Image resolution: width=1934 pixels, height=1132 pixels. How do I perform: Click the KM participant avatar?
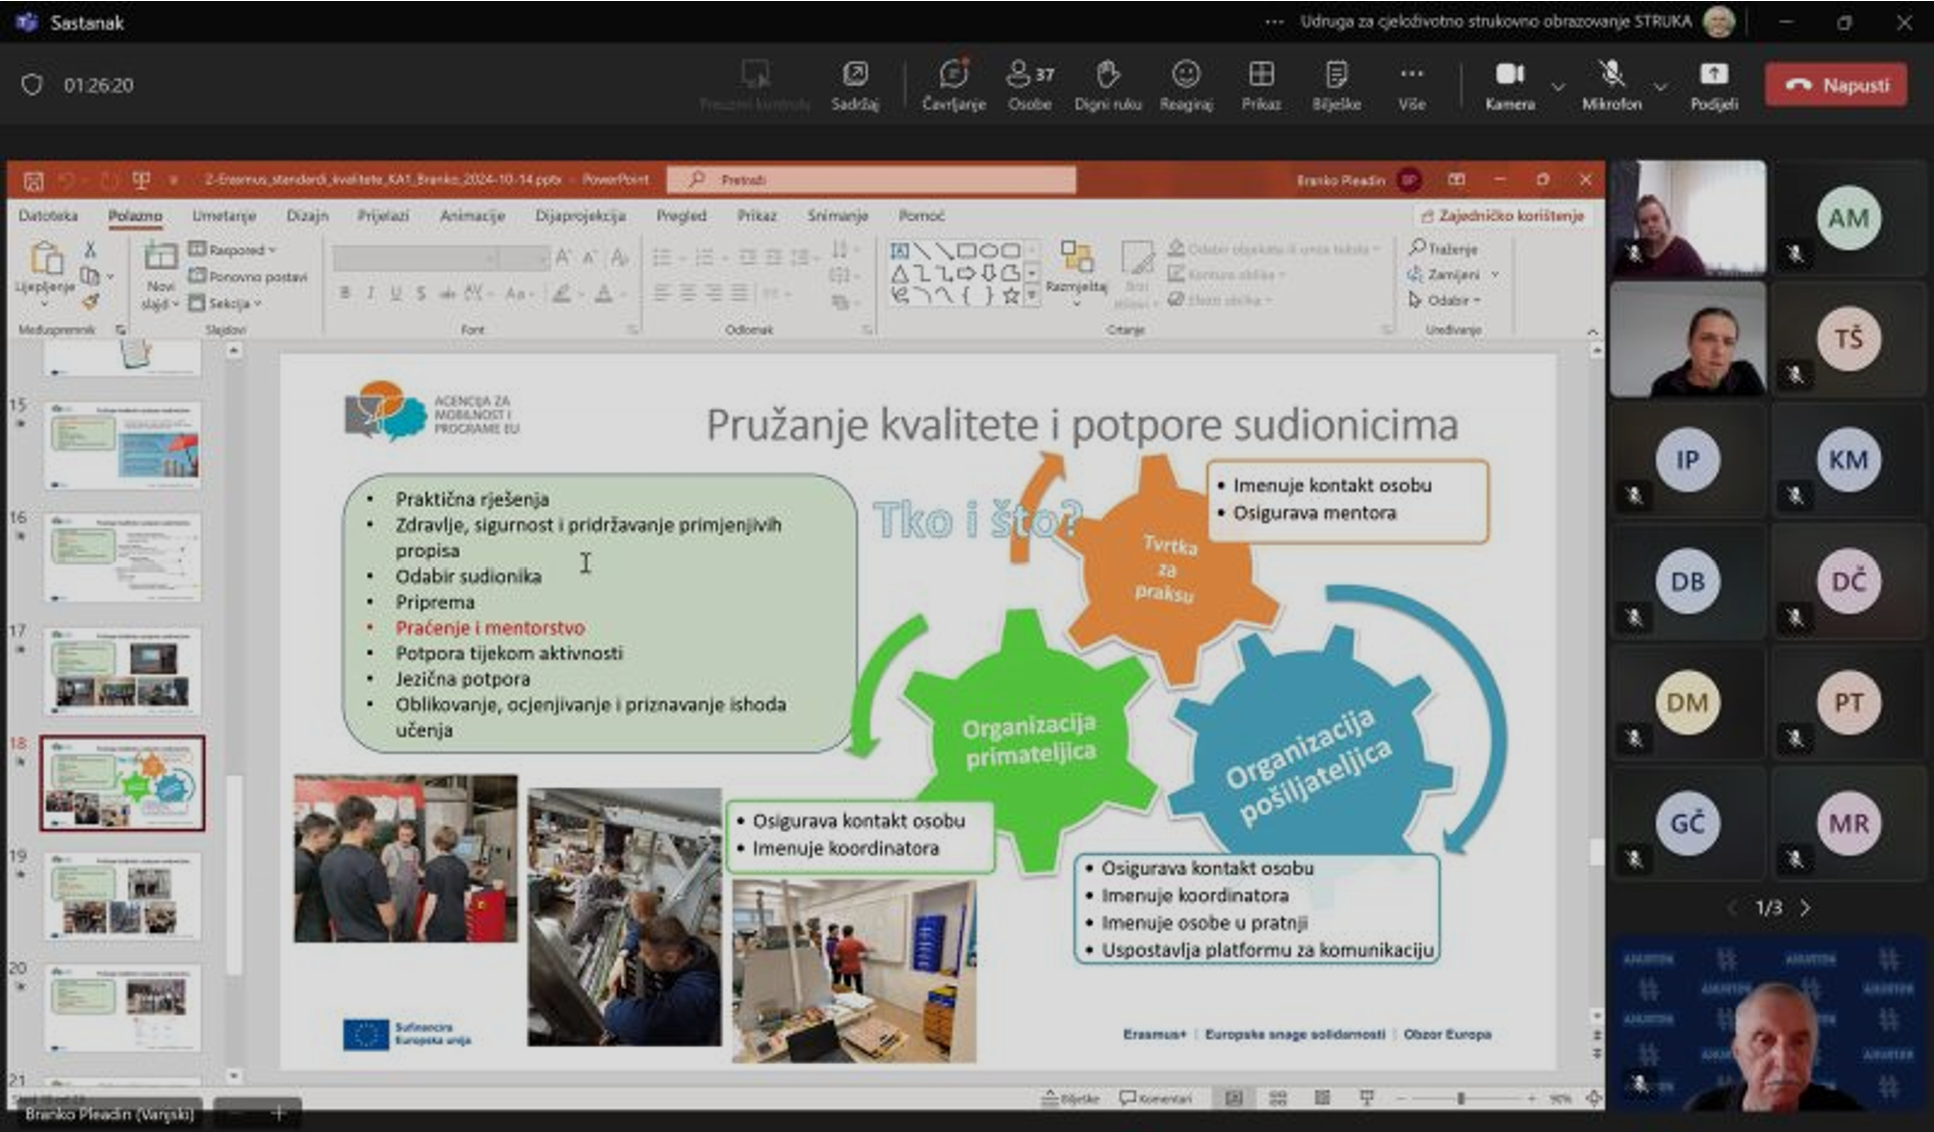pyautogui.click(x=1848, y=460)
